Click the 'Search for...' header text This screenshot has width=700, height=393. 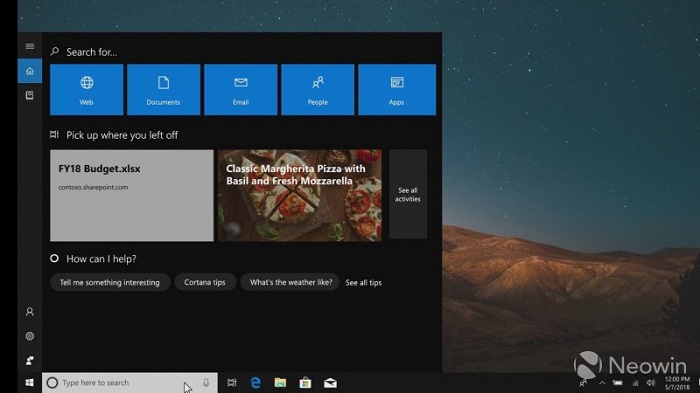[x=92, y=52]
